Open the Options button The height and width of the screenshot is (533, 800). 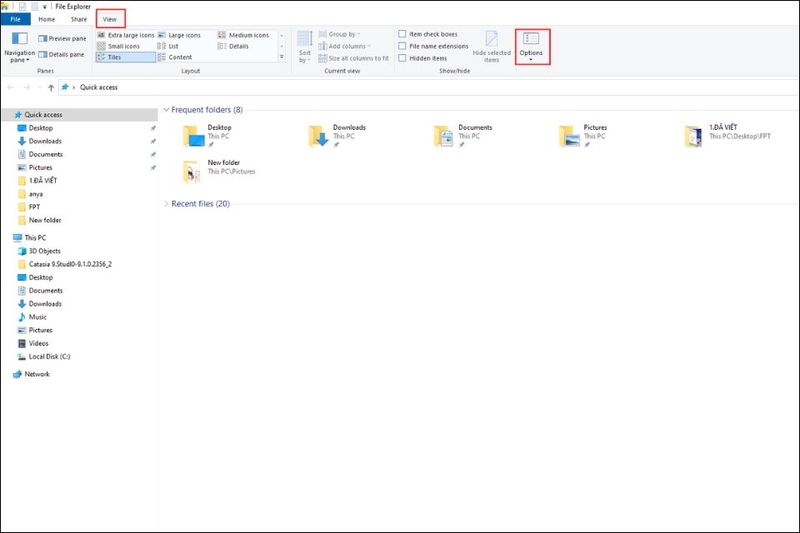(531, 46)
